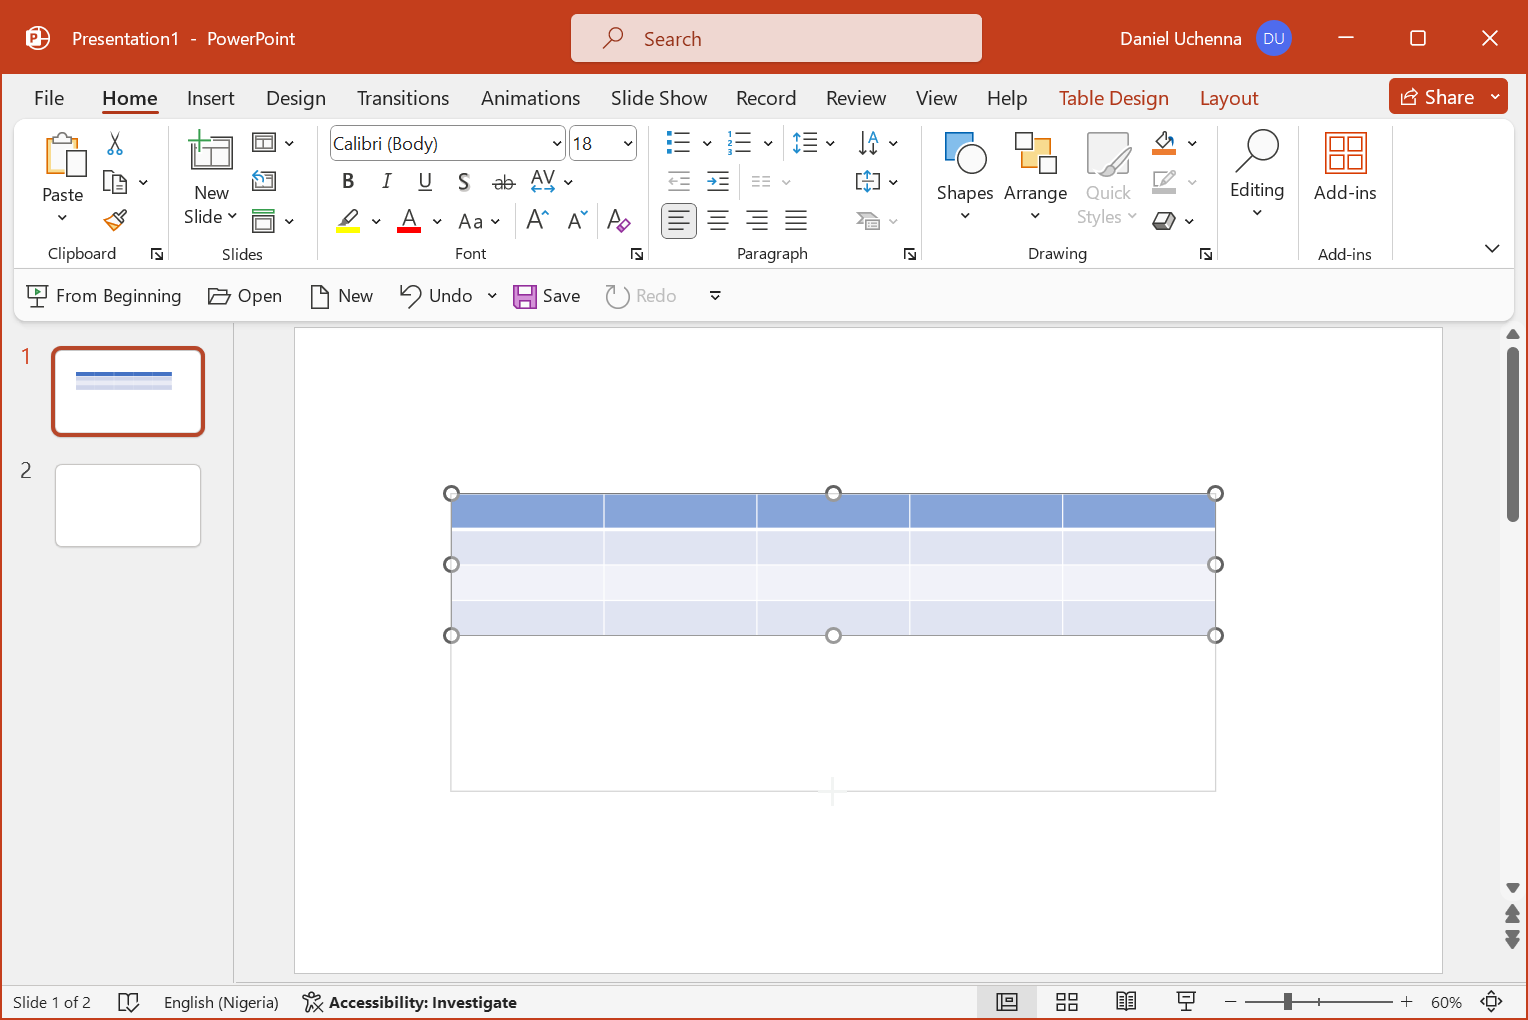
Task: Click the Increase Font Size icon
Action: coord(538,220)
